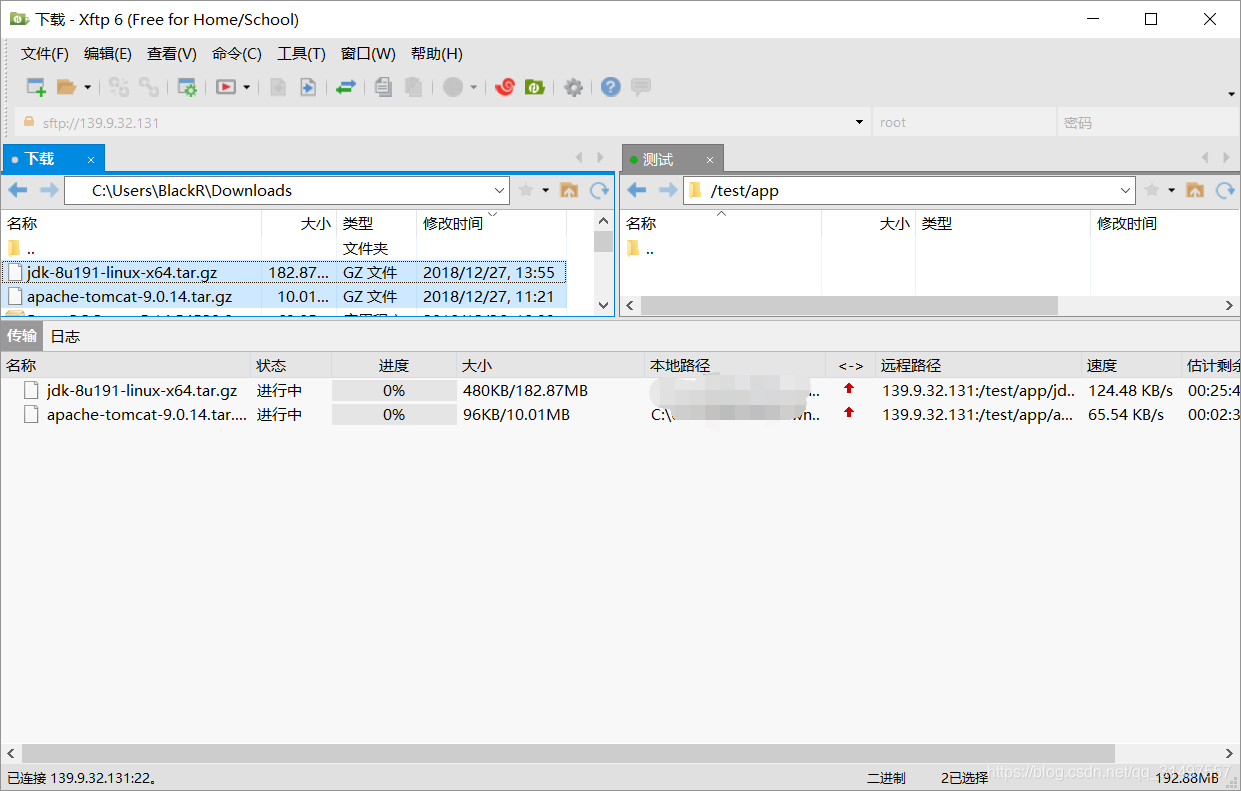Open the 窗口(W) menu
The height and width of the screenshot is (791, 1241).
click(x=368, y=54)
